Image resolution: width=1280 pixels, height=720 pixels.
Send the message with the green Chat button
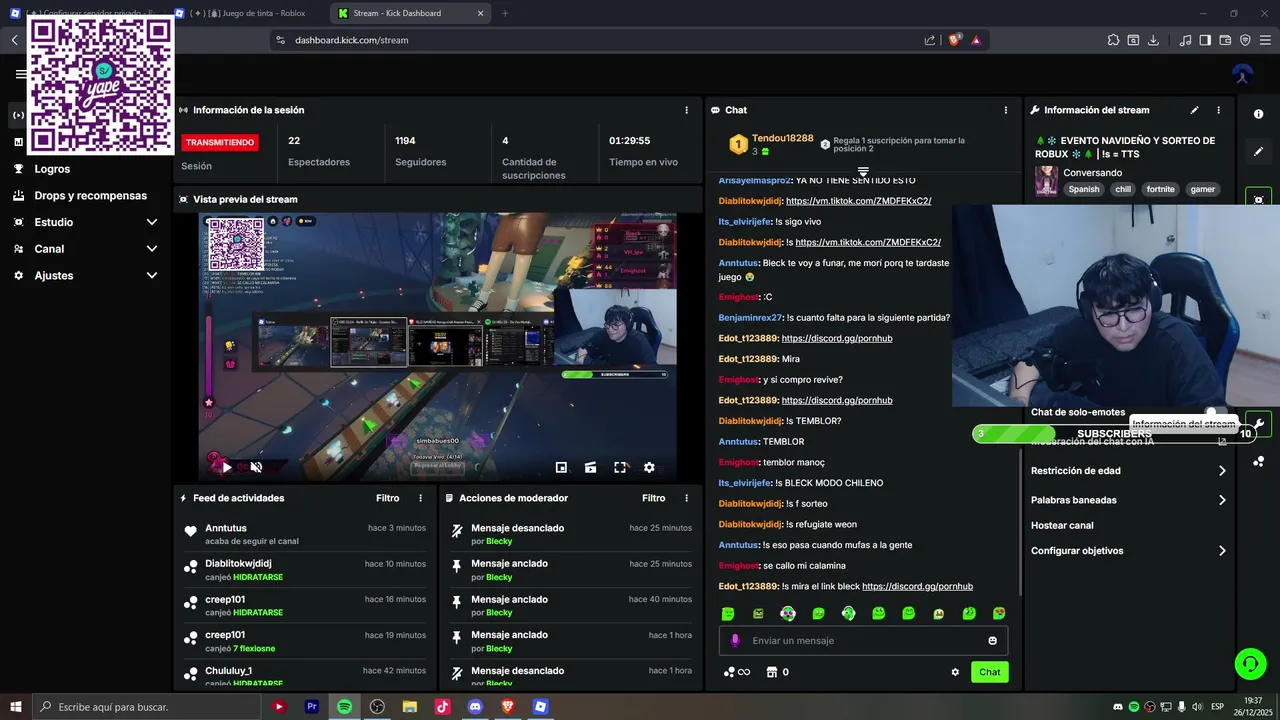tap(989, 672)
